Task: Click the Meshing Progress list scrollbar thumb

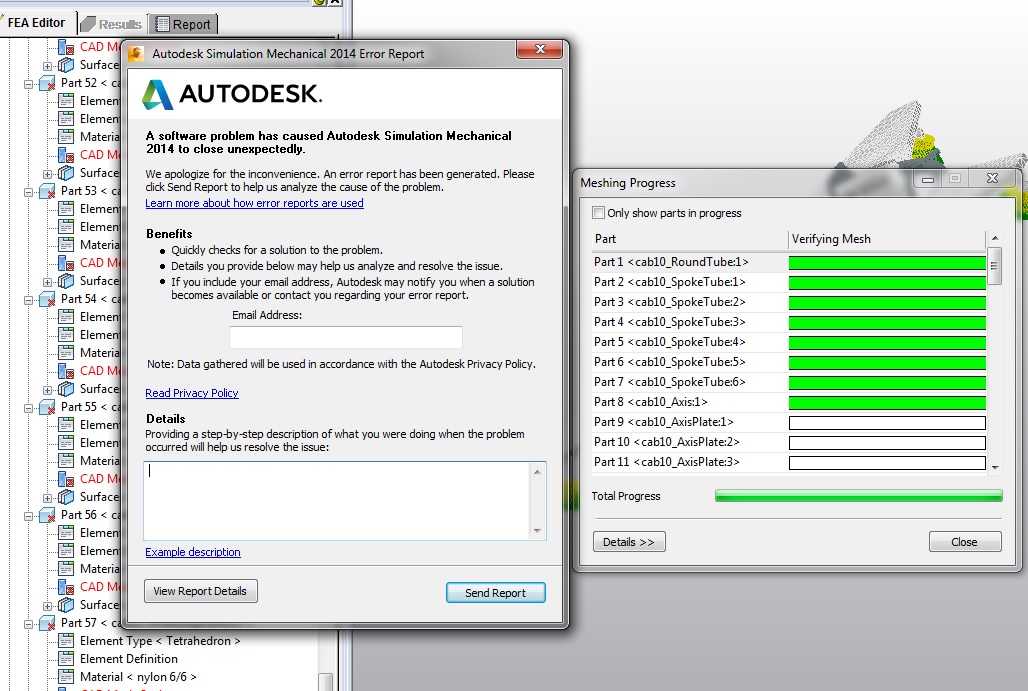Action: pyautogui.click(x=995, y=266)
